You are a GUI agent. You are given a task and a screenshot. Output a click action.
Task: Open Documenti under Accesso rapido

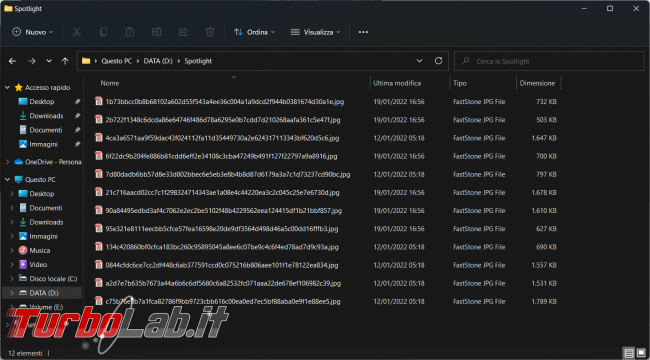coord(46,130)
